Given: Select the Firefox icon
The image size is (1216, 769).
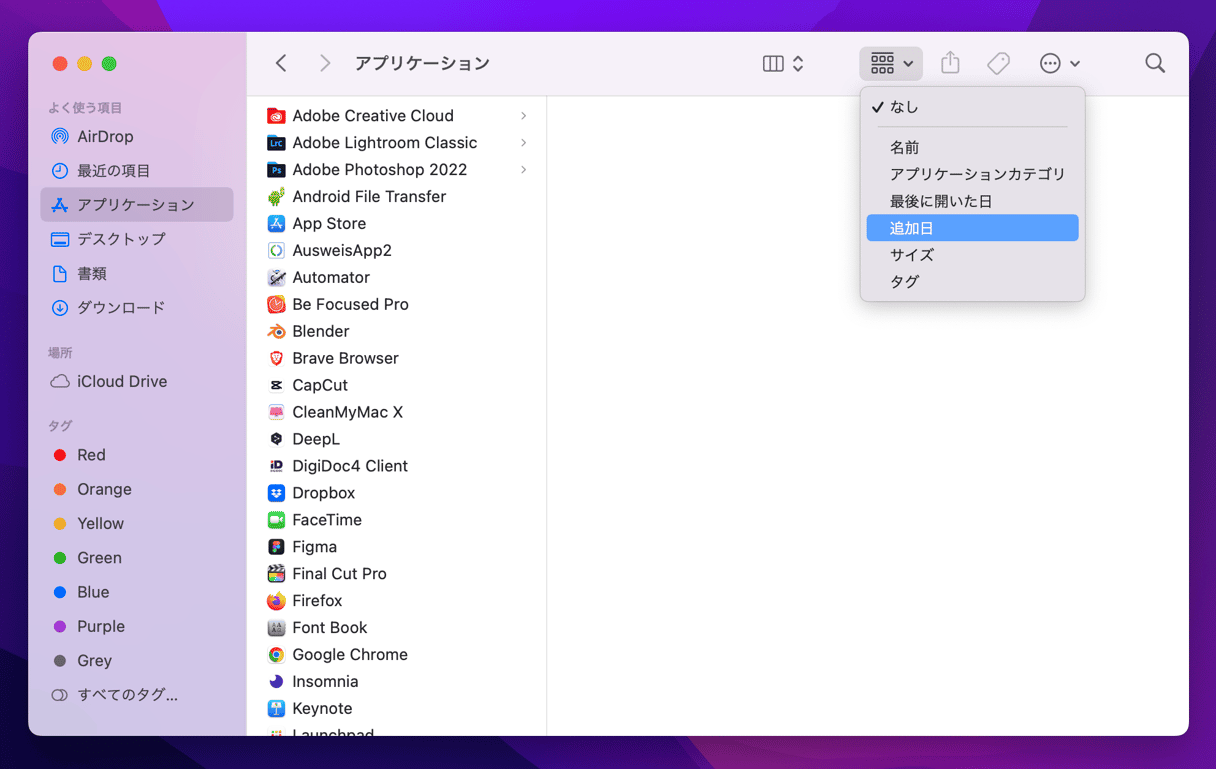Looking at the screenshot, I should point(276,601).
